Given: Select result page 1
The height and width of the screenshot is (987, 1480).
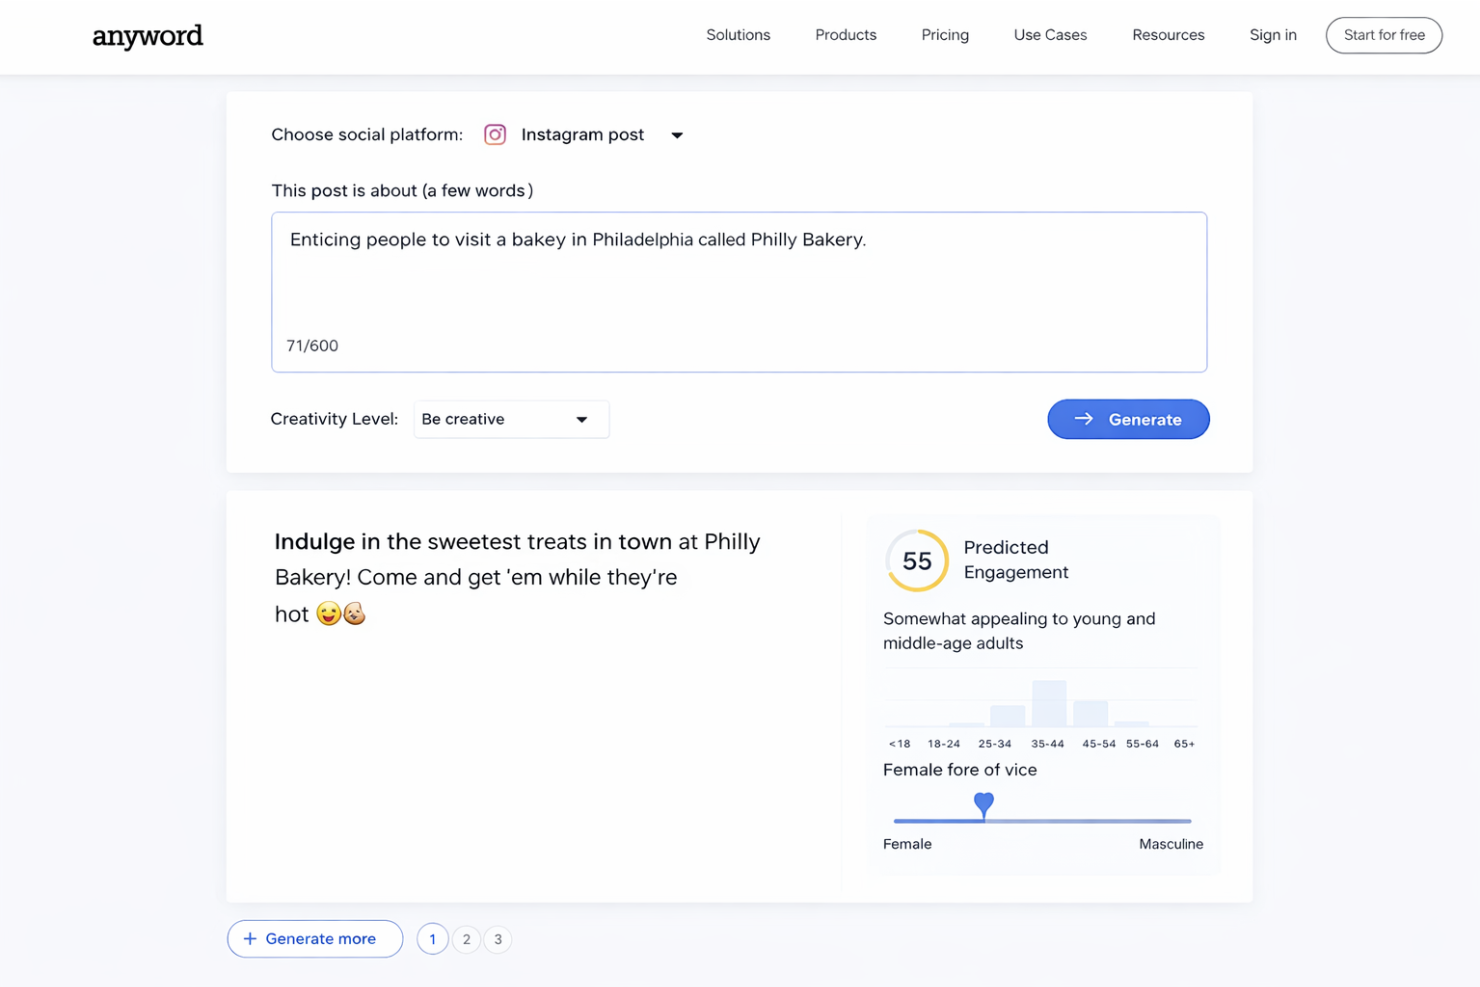Looking at the screenshot, I should tap(432, 939).
